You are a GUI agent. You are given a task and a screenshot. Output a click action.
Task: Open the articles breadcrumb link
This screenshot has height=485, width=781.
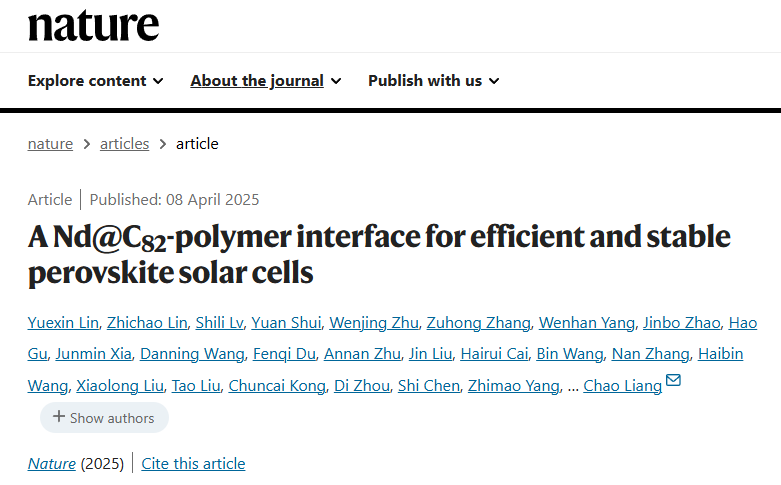point(125,144)
